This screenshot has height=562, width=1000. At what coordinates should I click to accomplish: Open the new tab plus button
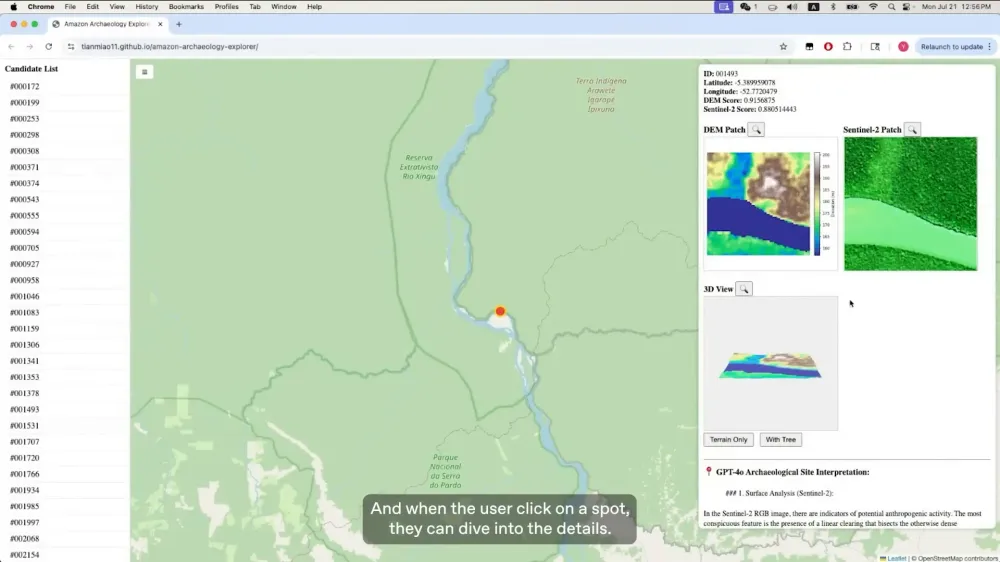coord(179,24)
